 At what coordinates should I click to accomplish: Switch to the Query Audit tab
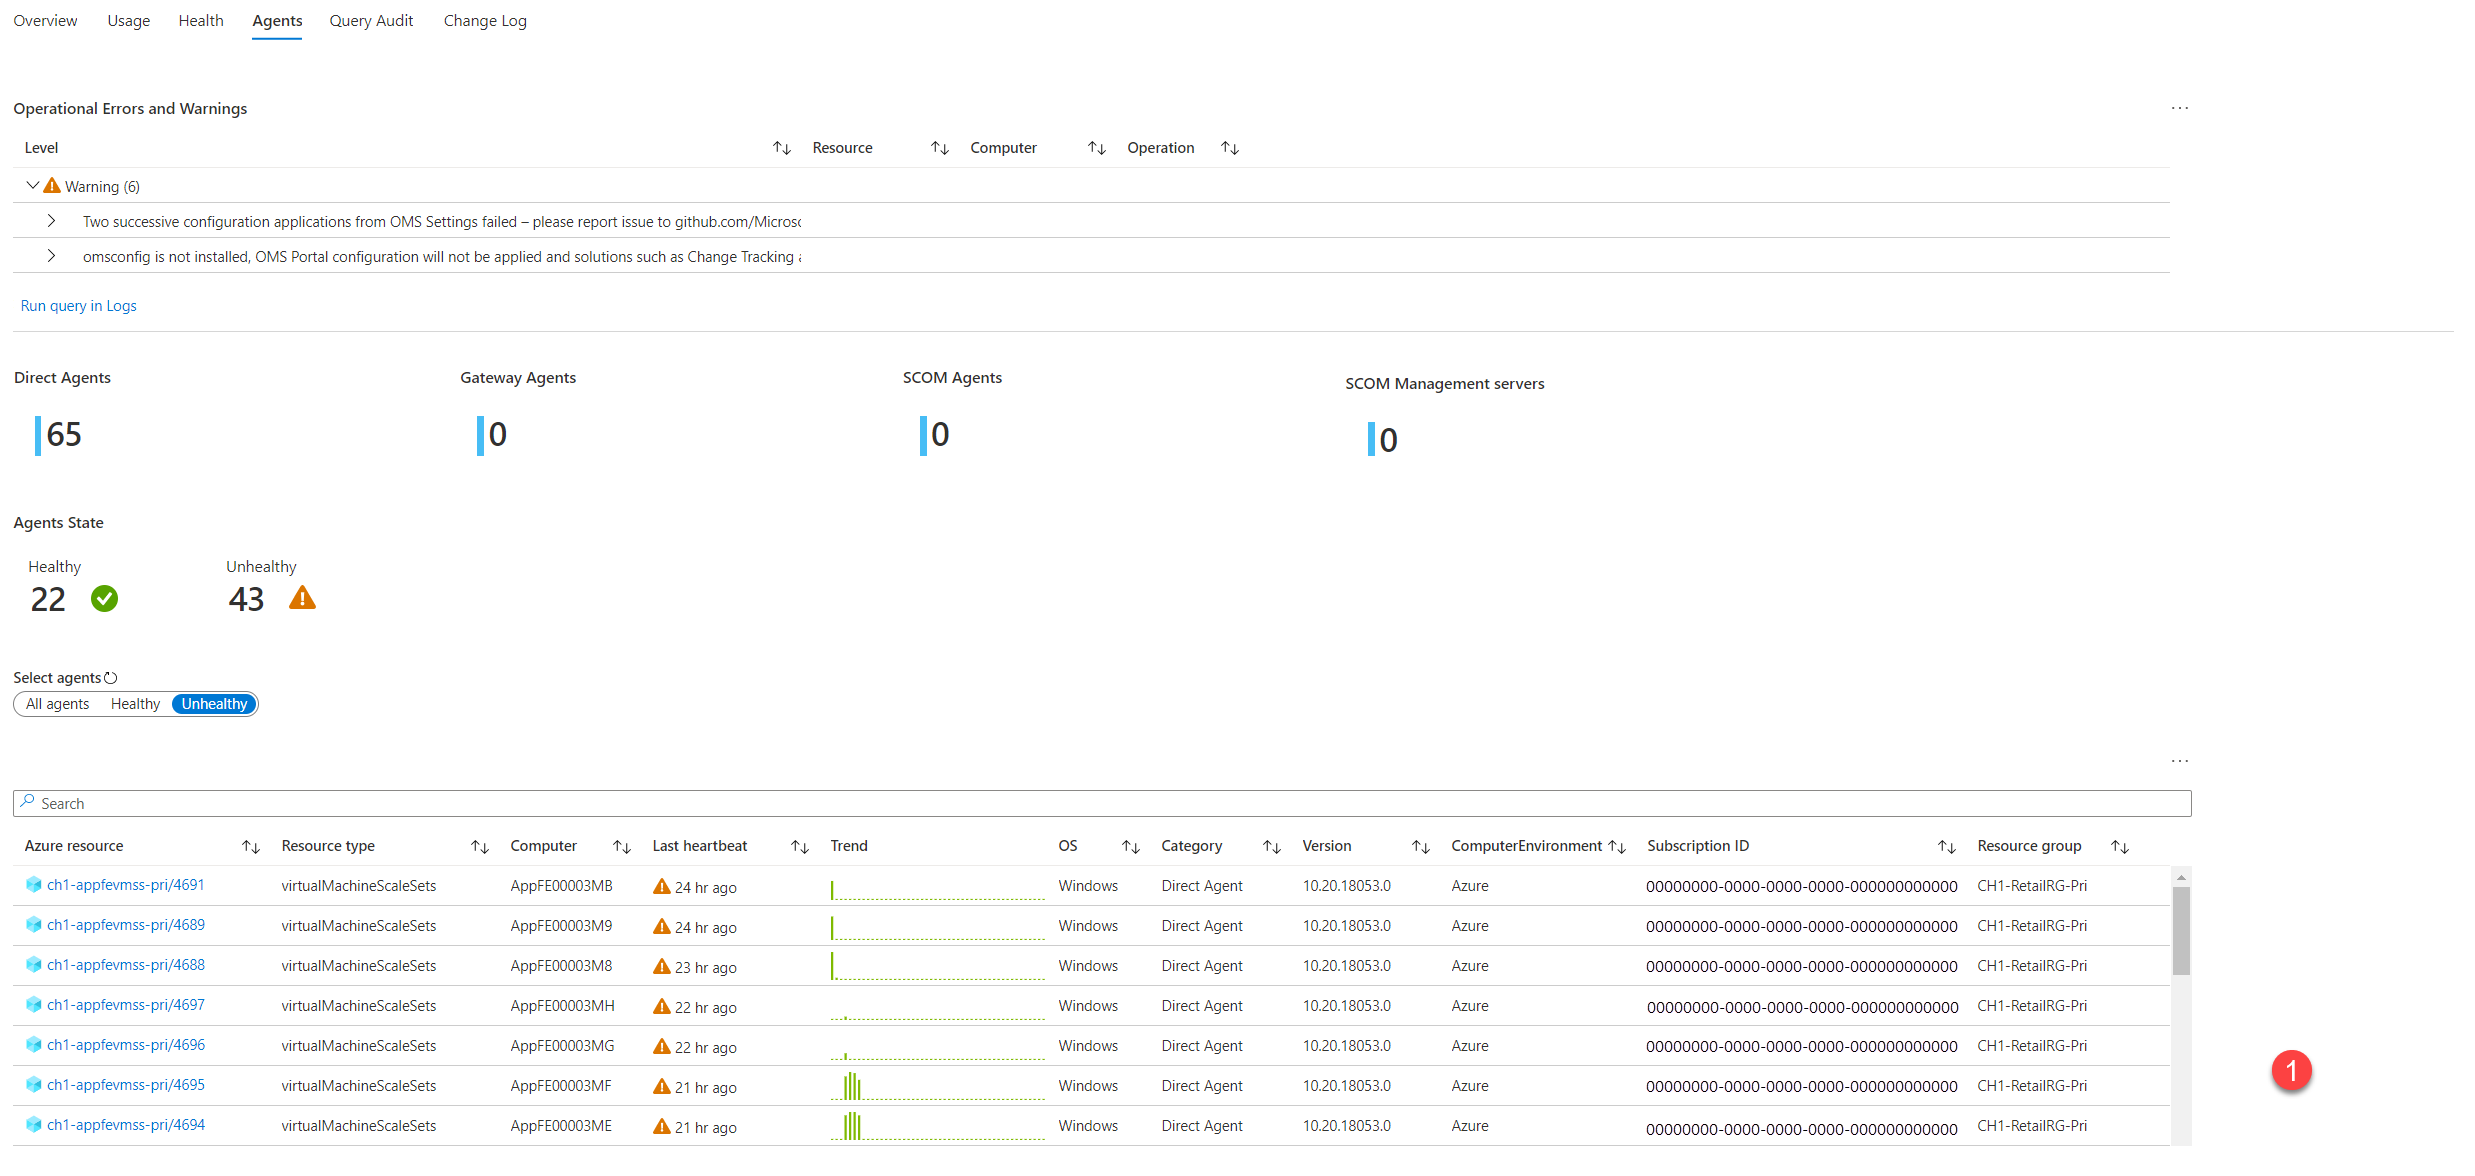[x=371, y=21]
